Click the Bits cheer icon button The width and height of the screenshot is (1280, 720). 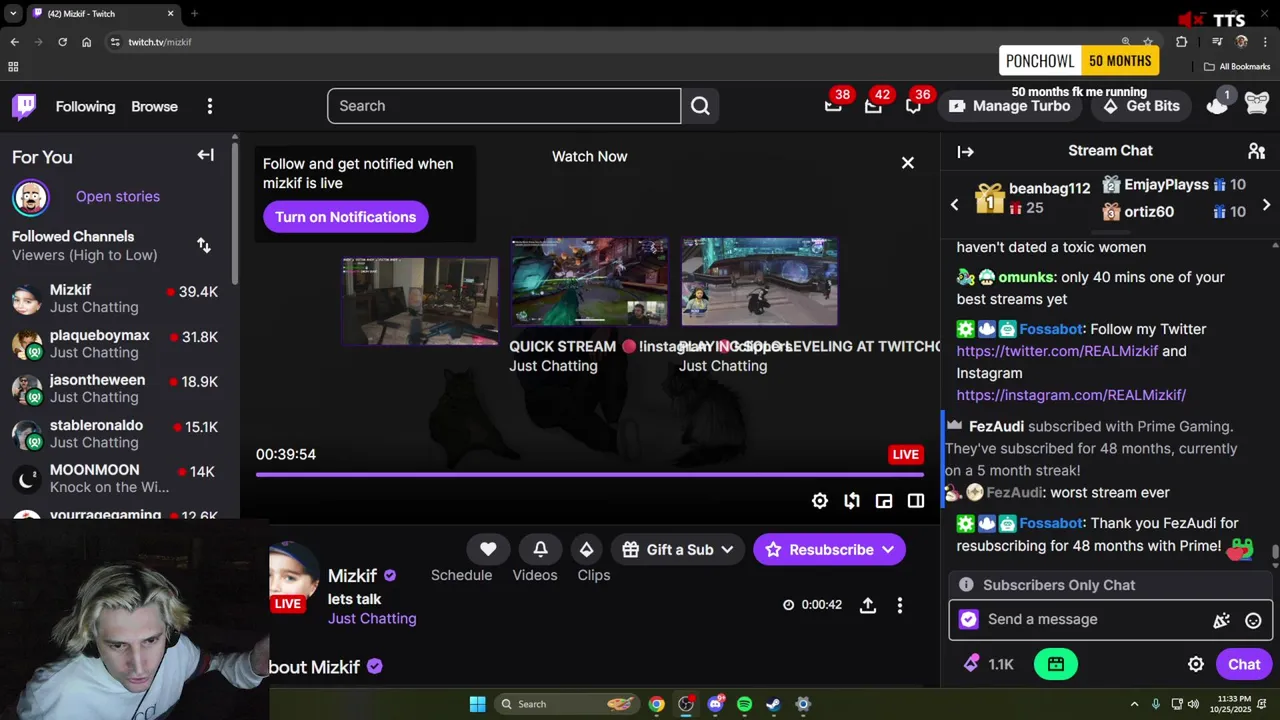(x=587, y=549)
